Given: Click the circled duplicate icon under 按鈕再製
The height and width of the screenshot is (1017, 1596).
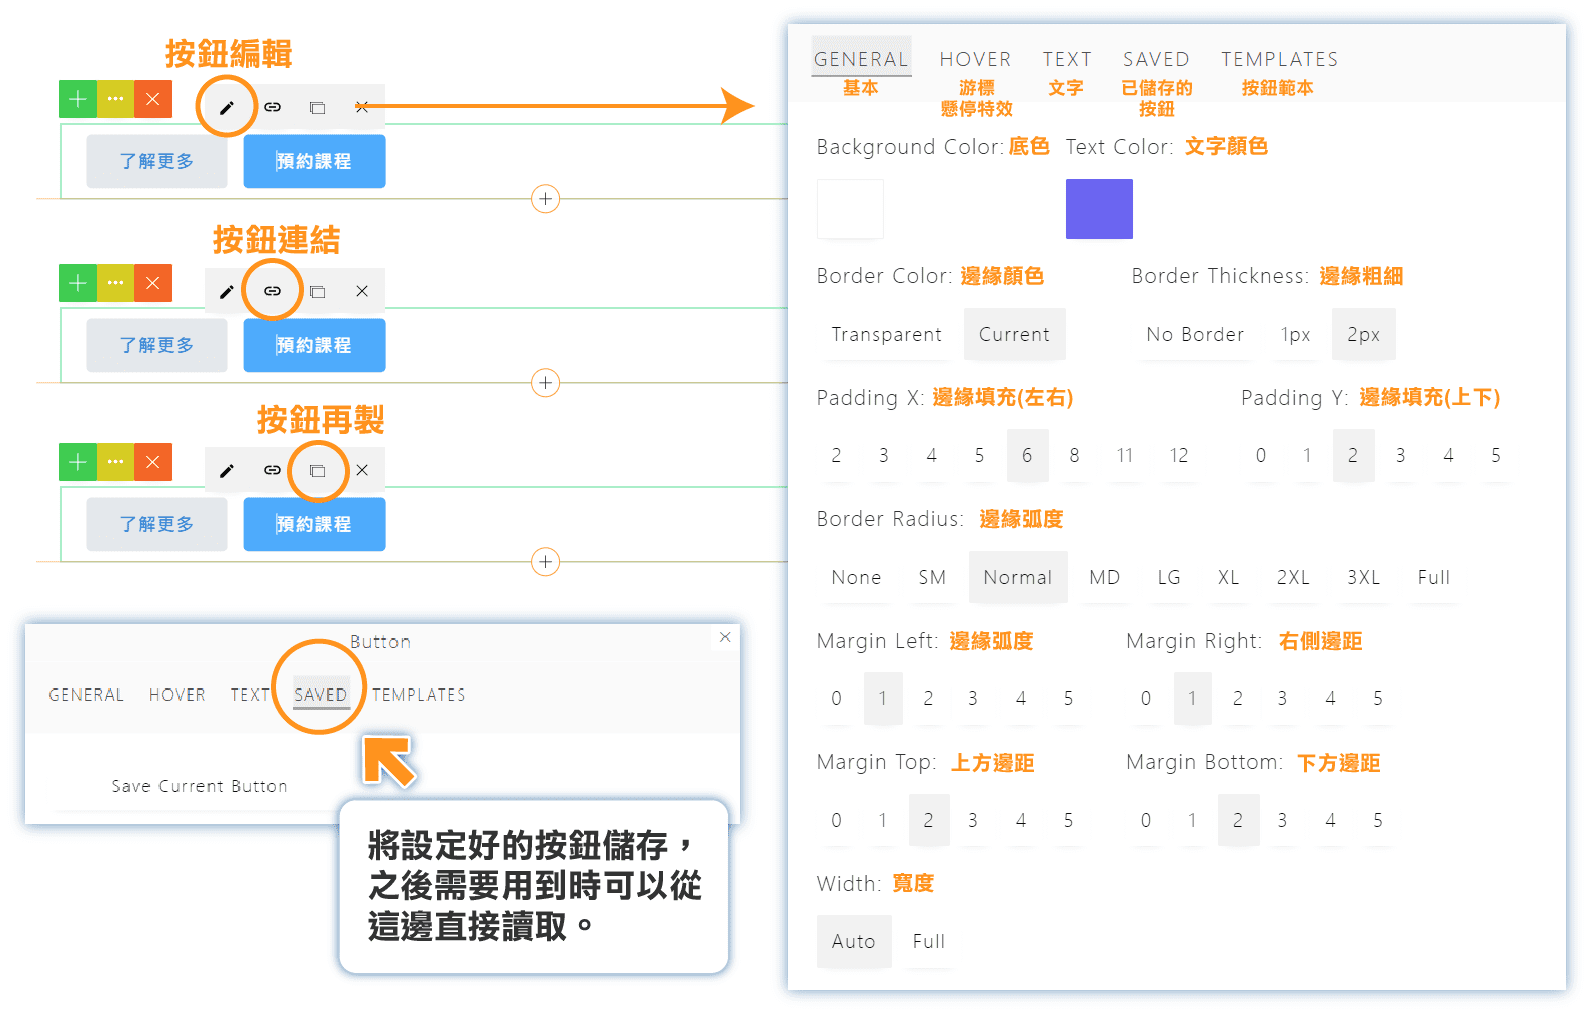Looking at the screenshot, I should click(x=317, y=471).
